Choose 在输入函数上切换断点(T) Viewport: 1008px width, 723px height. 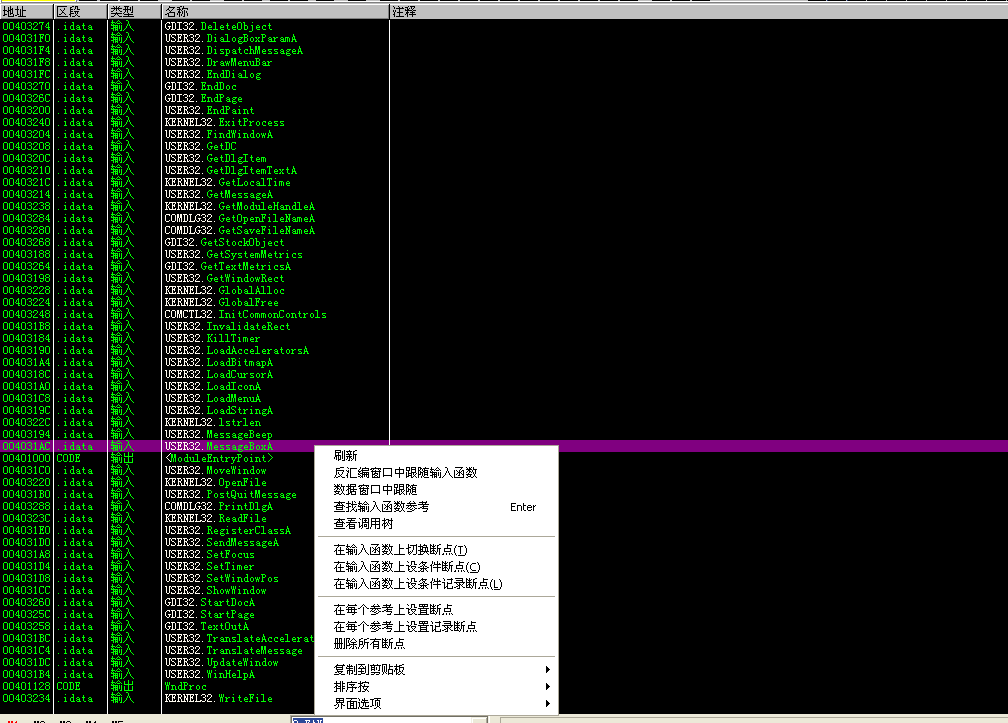437,550
